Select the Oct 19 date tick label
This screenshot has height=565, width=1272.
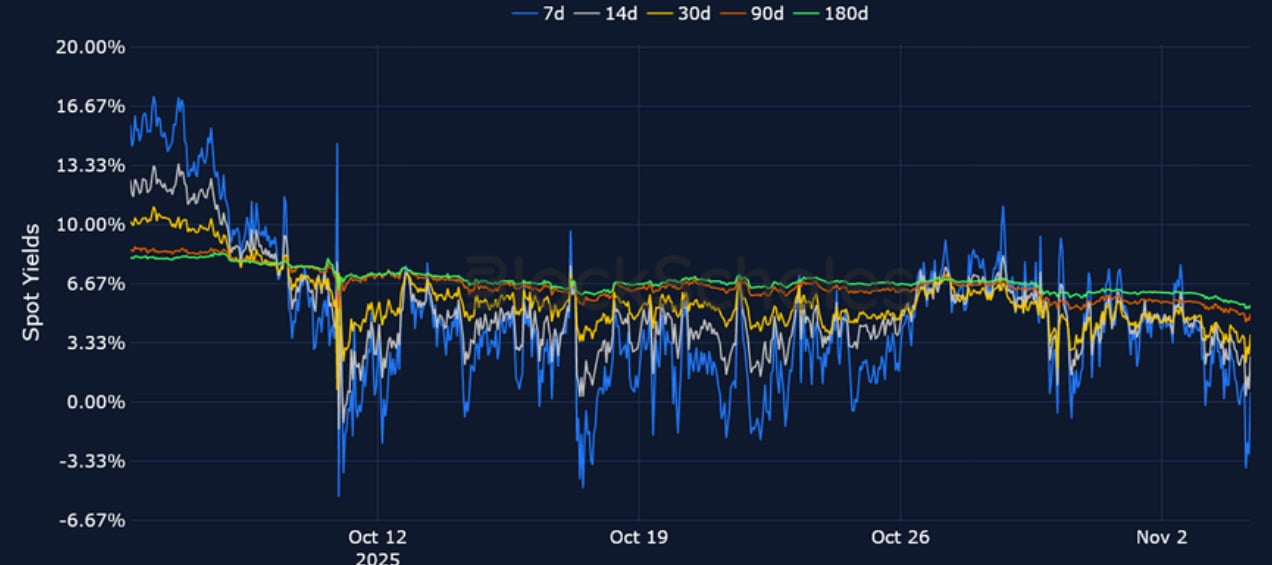638,537
